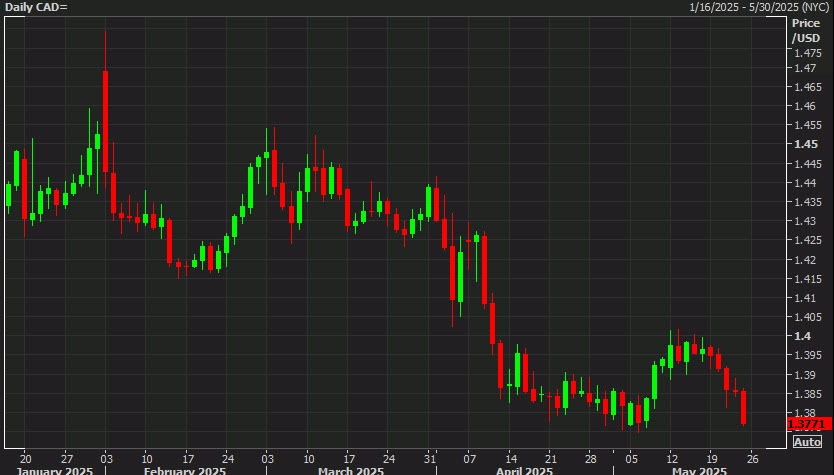Click the 1.425 price axis label

(806, 240)
